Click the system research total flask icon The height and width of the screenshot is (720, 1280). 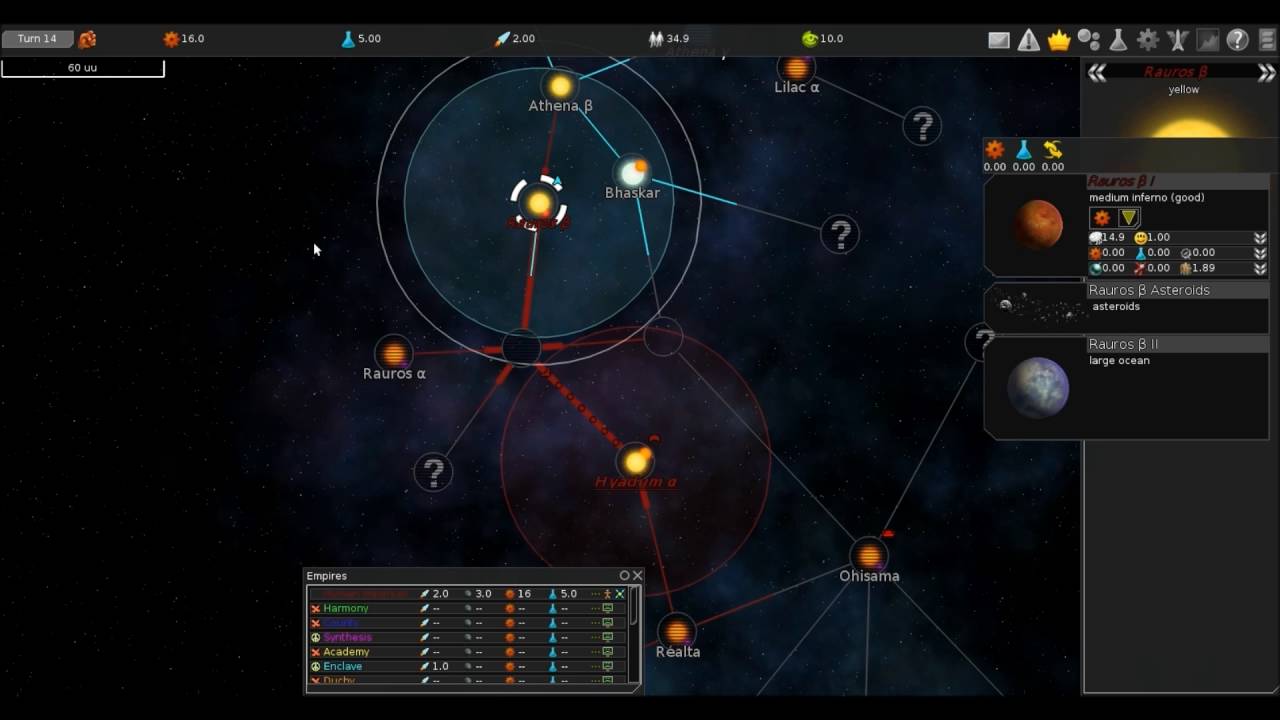tap(1023, 150)
